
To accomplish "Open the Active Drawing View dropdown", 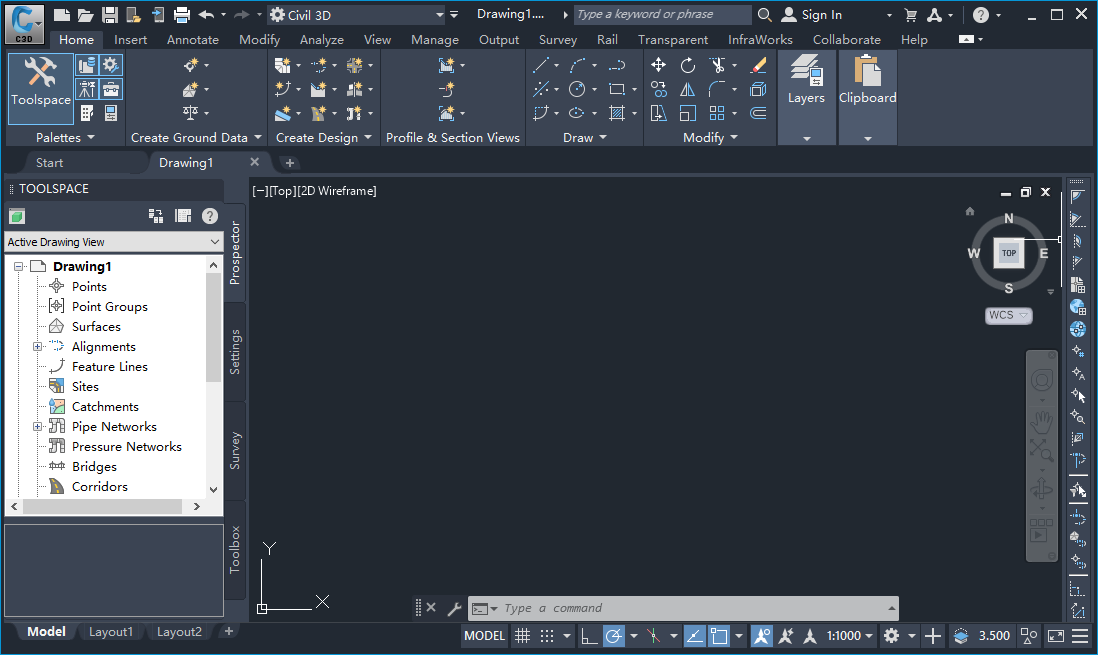I will [x=212, y=241].
